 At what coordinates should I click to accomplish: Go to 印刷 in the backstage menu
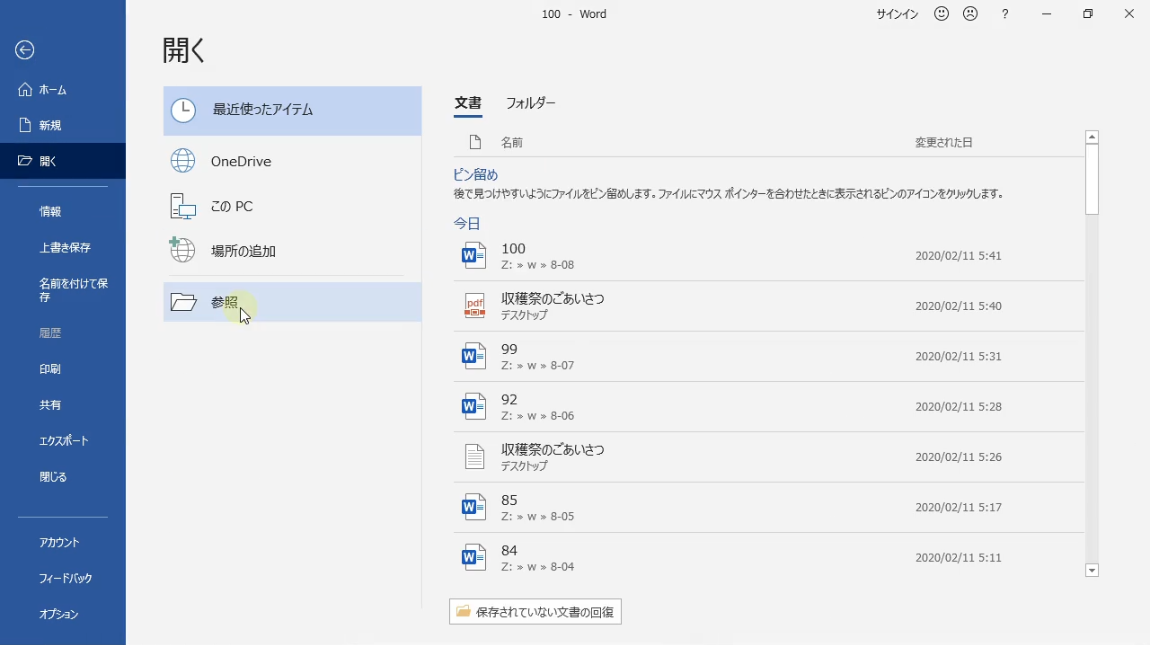click(x=50, y=369)
